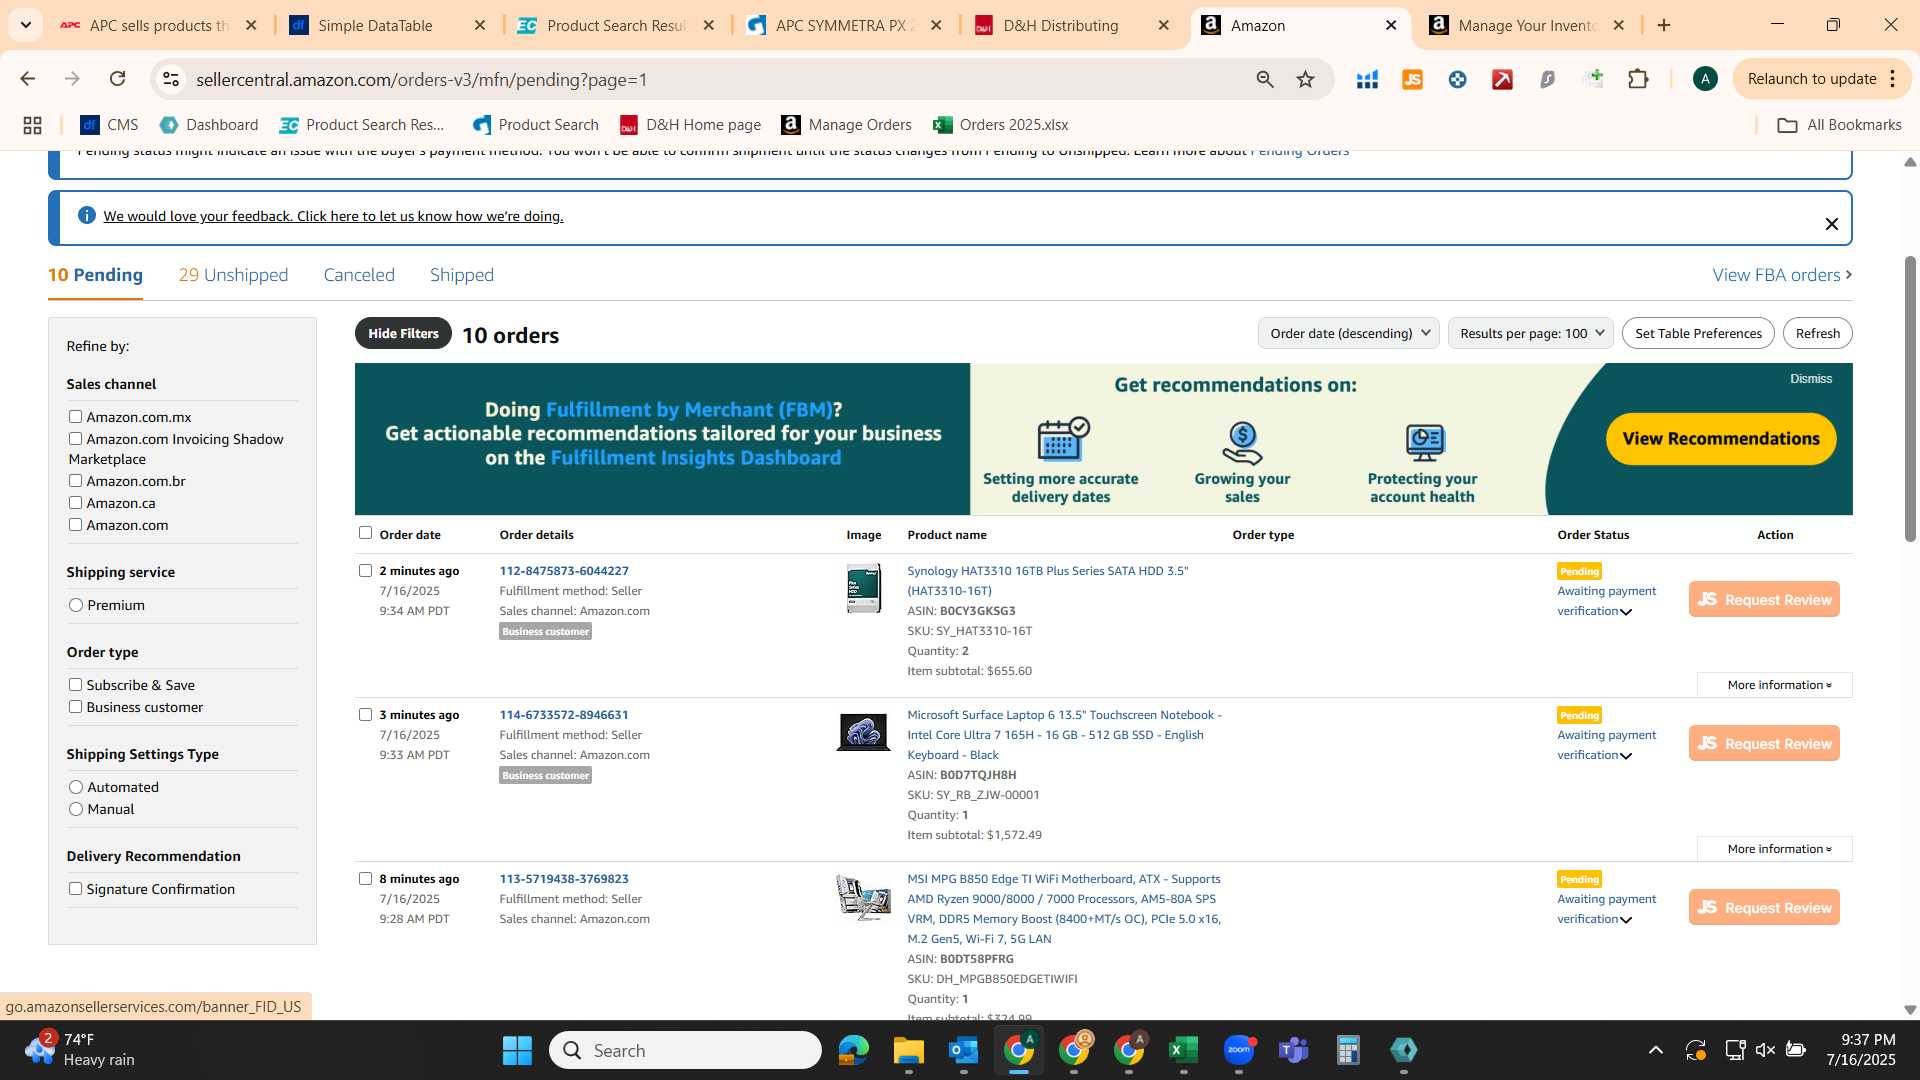Viewport: 1920px width, 1080px height.
Task: Select the Premium shipping service radio
Action: pyautogui.click(x=76, y=605)
